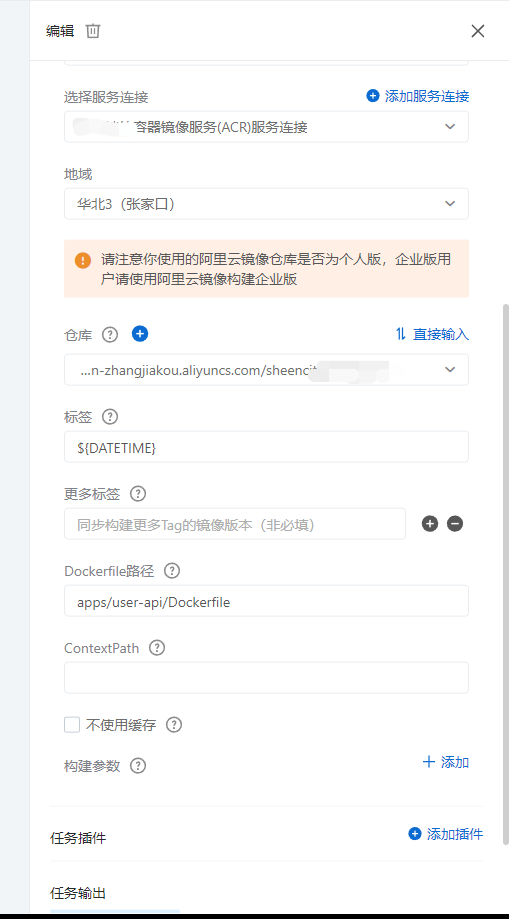Screen dimensions: 509x919
Task: Click the help icon next to Dockerfile路径
Action: coord(172,571)
